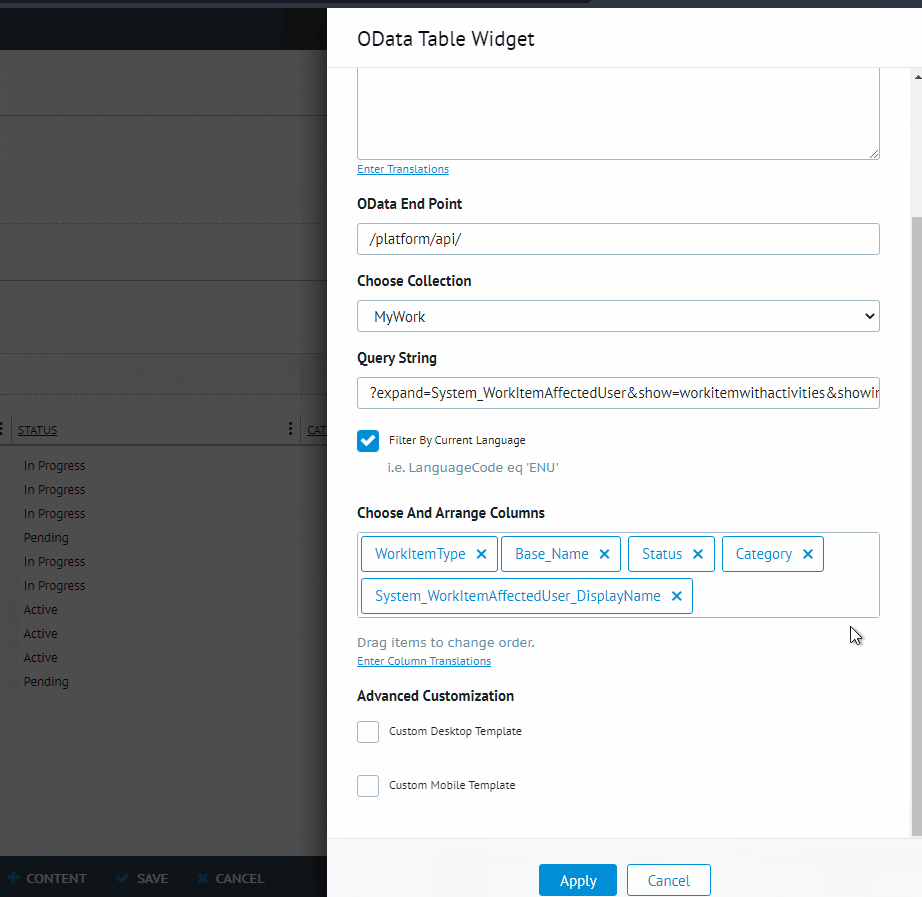The width and height of the screenshot is (922, 897).
Task: Click the plus Content icon
Action: [x=14, y=878]
